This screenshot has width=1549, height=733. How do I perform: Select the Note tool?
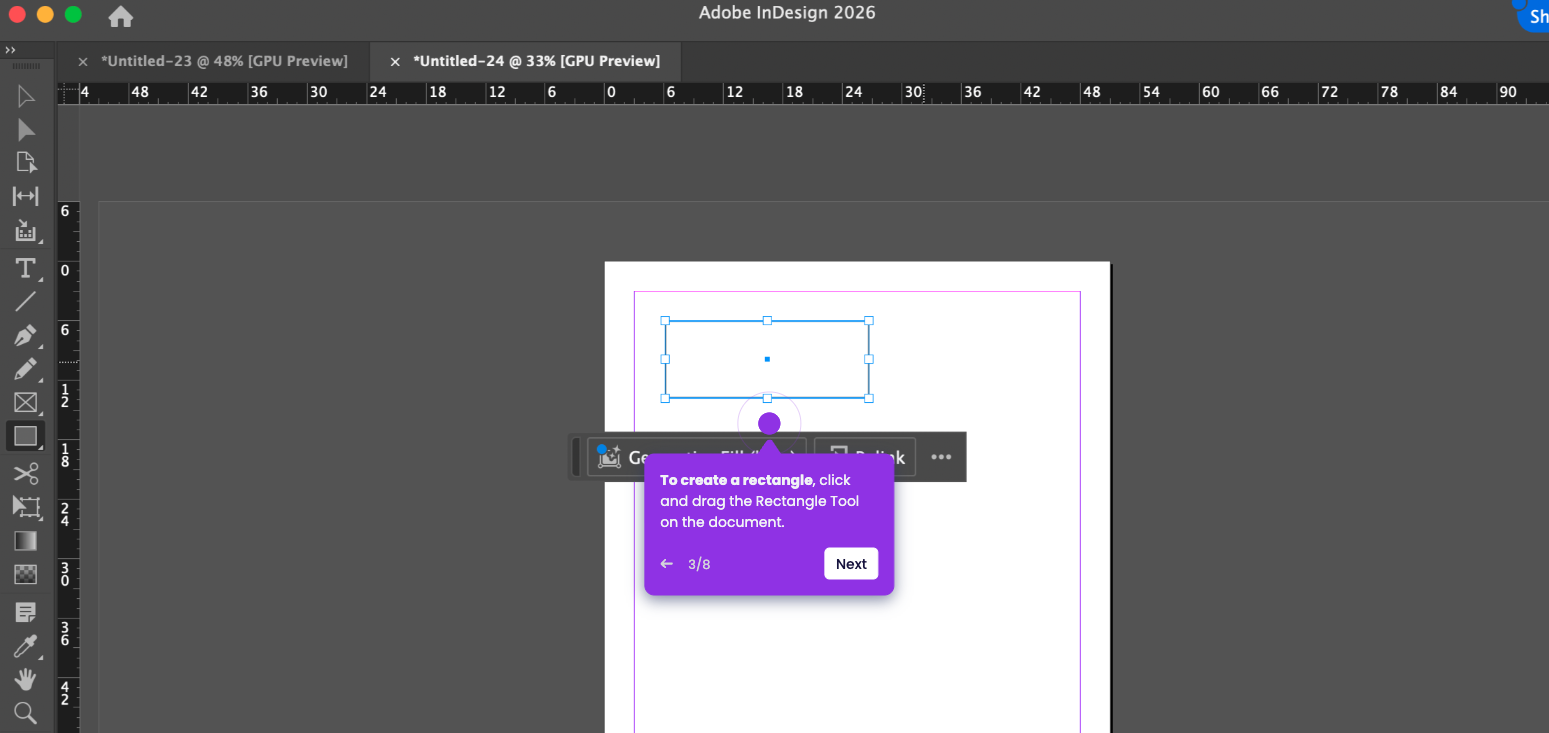coord(26,611)
